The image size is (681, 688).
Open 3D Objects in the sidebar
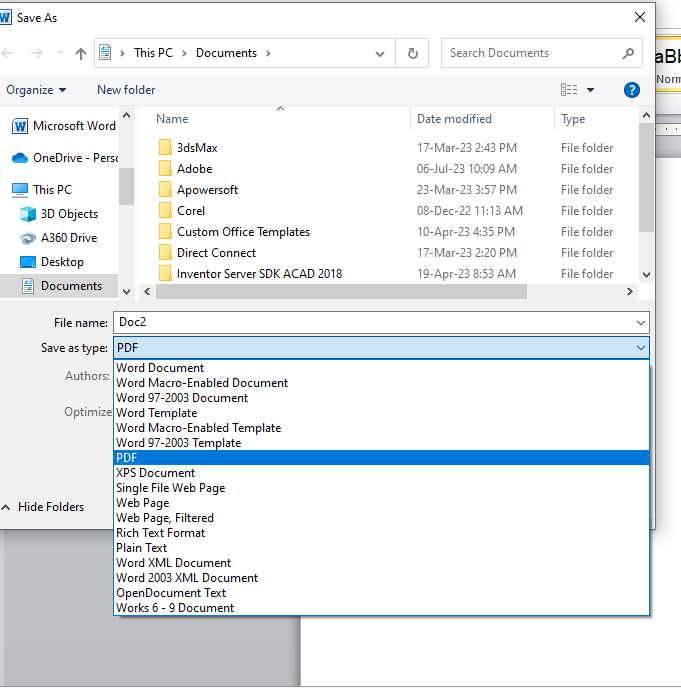click(x=69, y=214)
